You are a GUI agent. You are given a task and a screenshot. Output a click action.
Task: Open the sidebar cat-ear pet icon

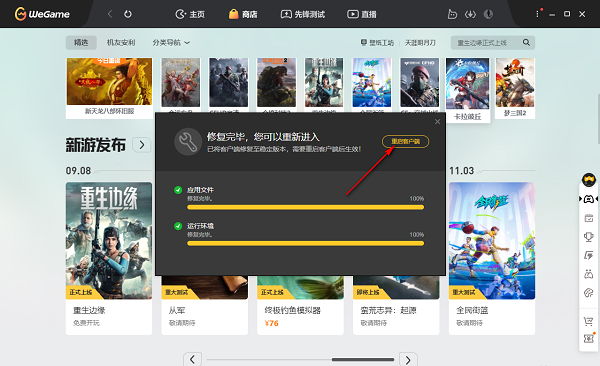pyautogui.click(x=589, y=274)
